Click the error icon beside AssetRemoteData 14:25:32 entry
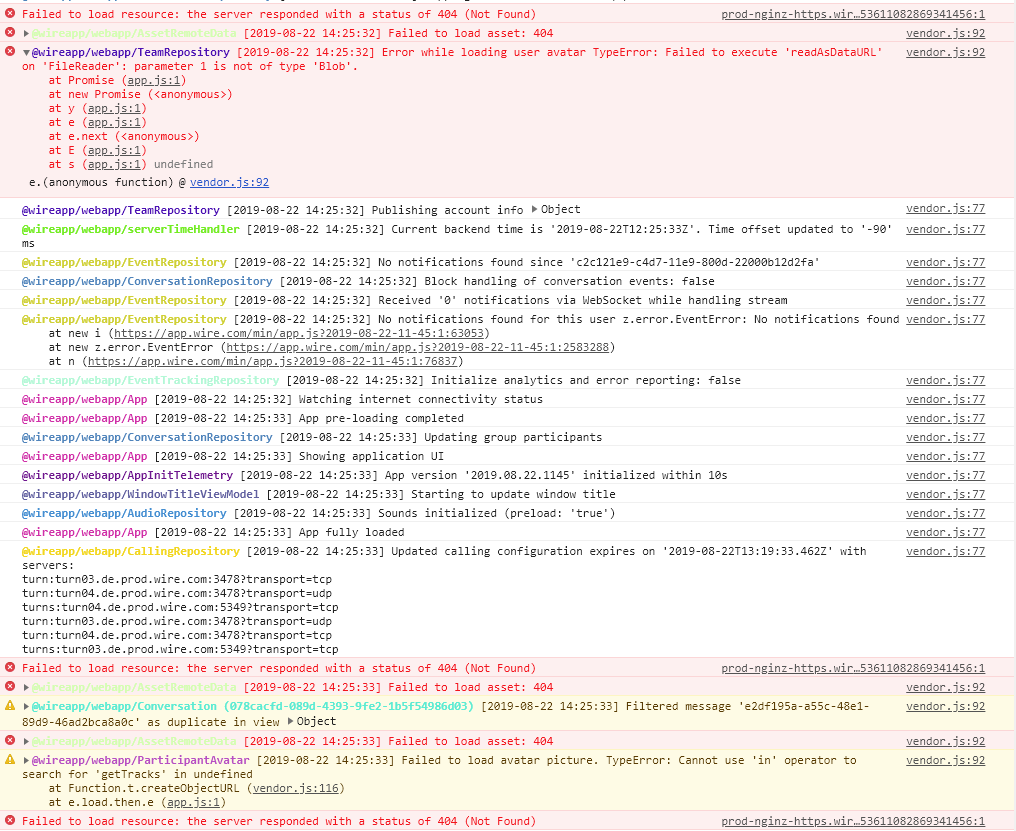 tap(10, 32)
